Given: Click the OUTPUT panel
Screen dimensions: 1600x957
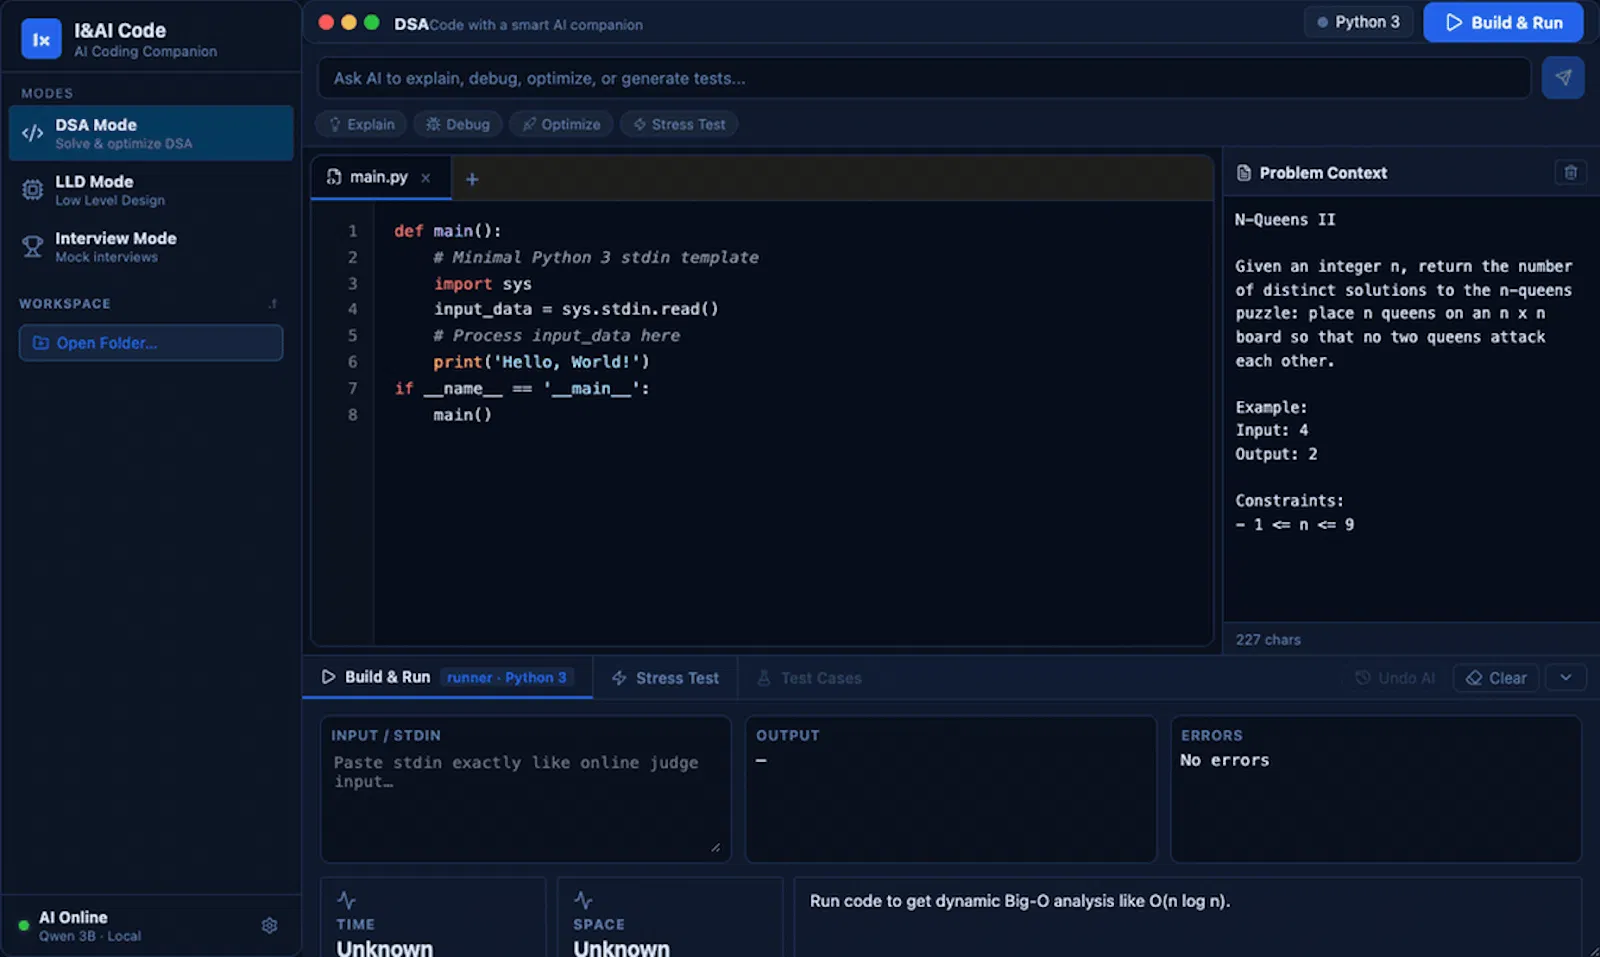Looking at the screenshot, I should (x=951, y=788).
